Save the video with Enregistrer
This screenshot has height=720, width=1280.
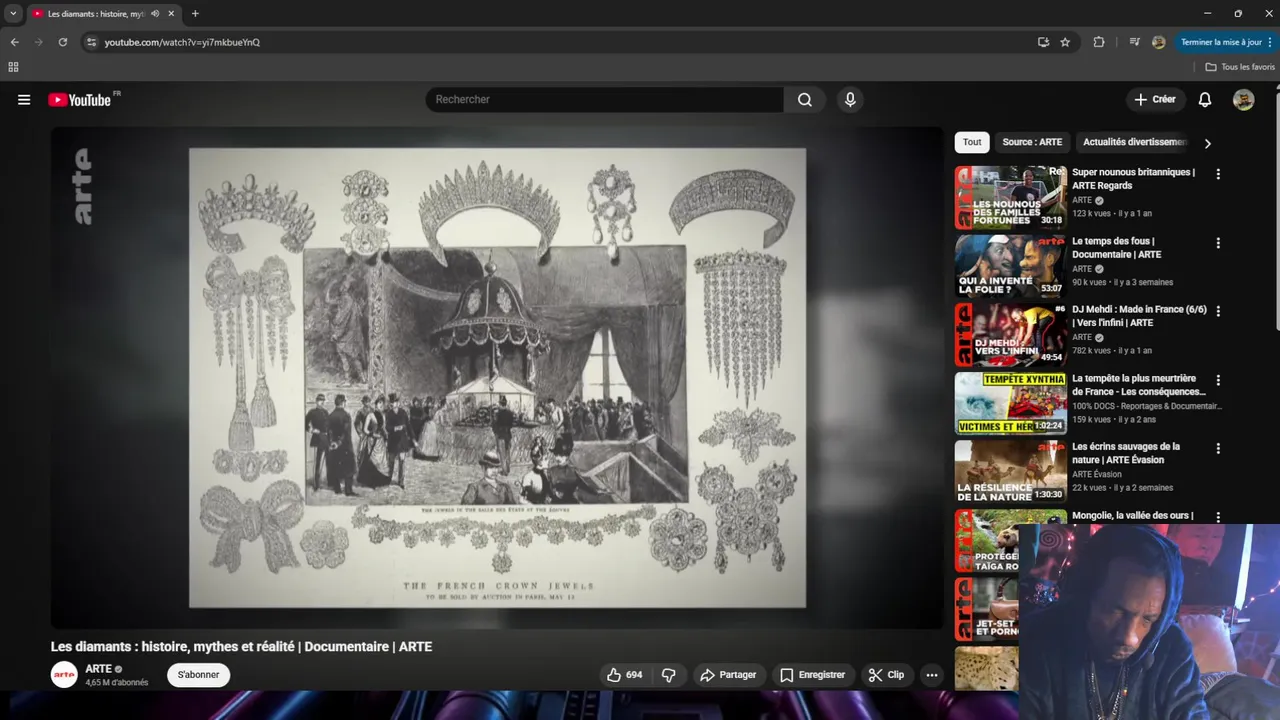point(813,675)
